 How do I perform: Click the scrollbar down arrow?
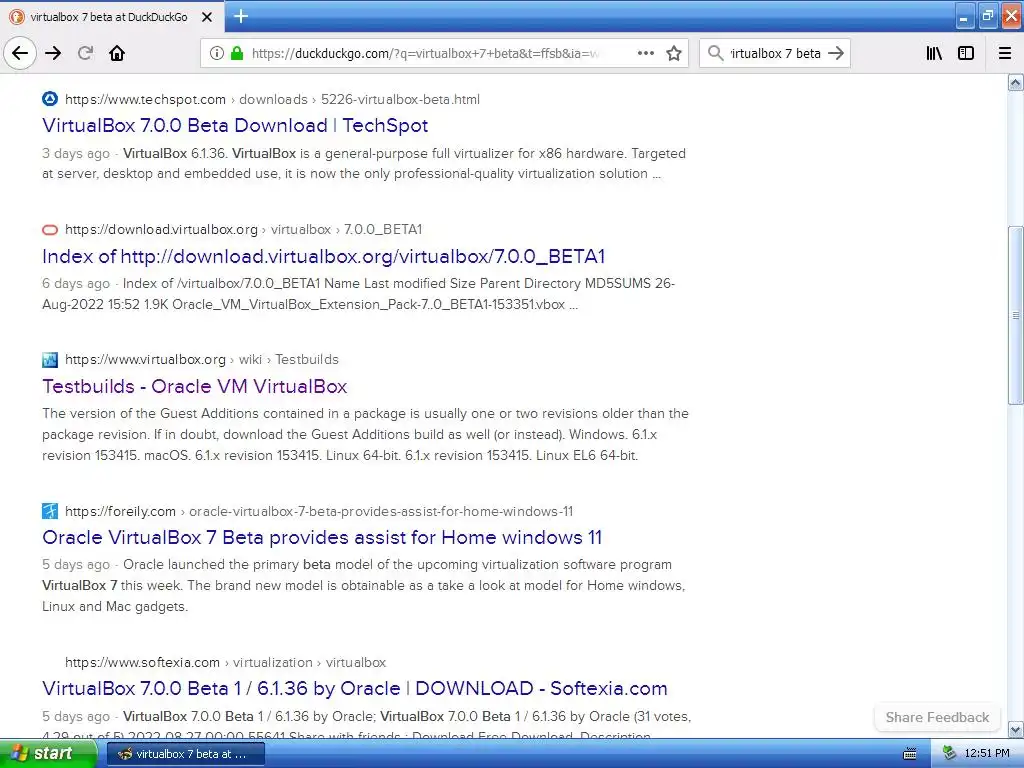[1016, 729]
